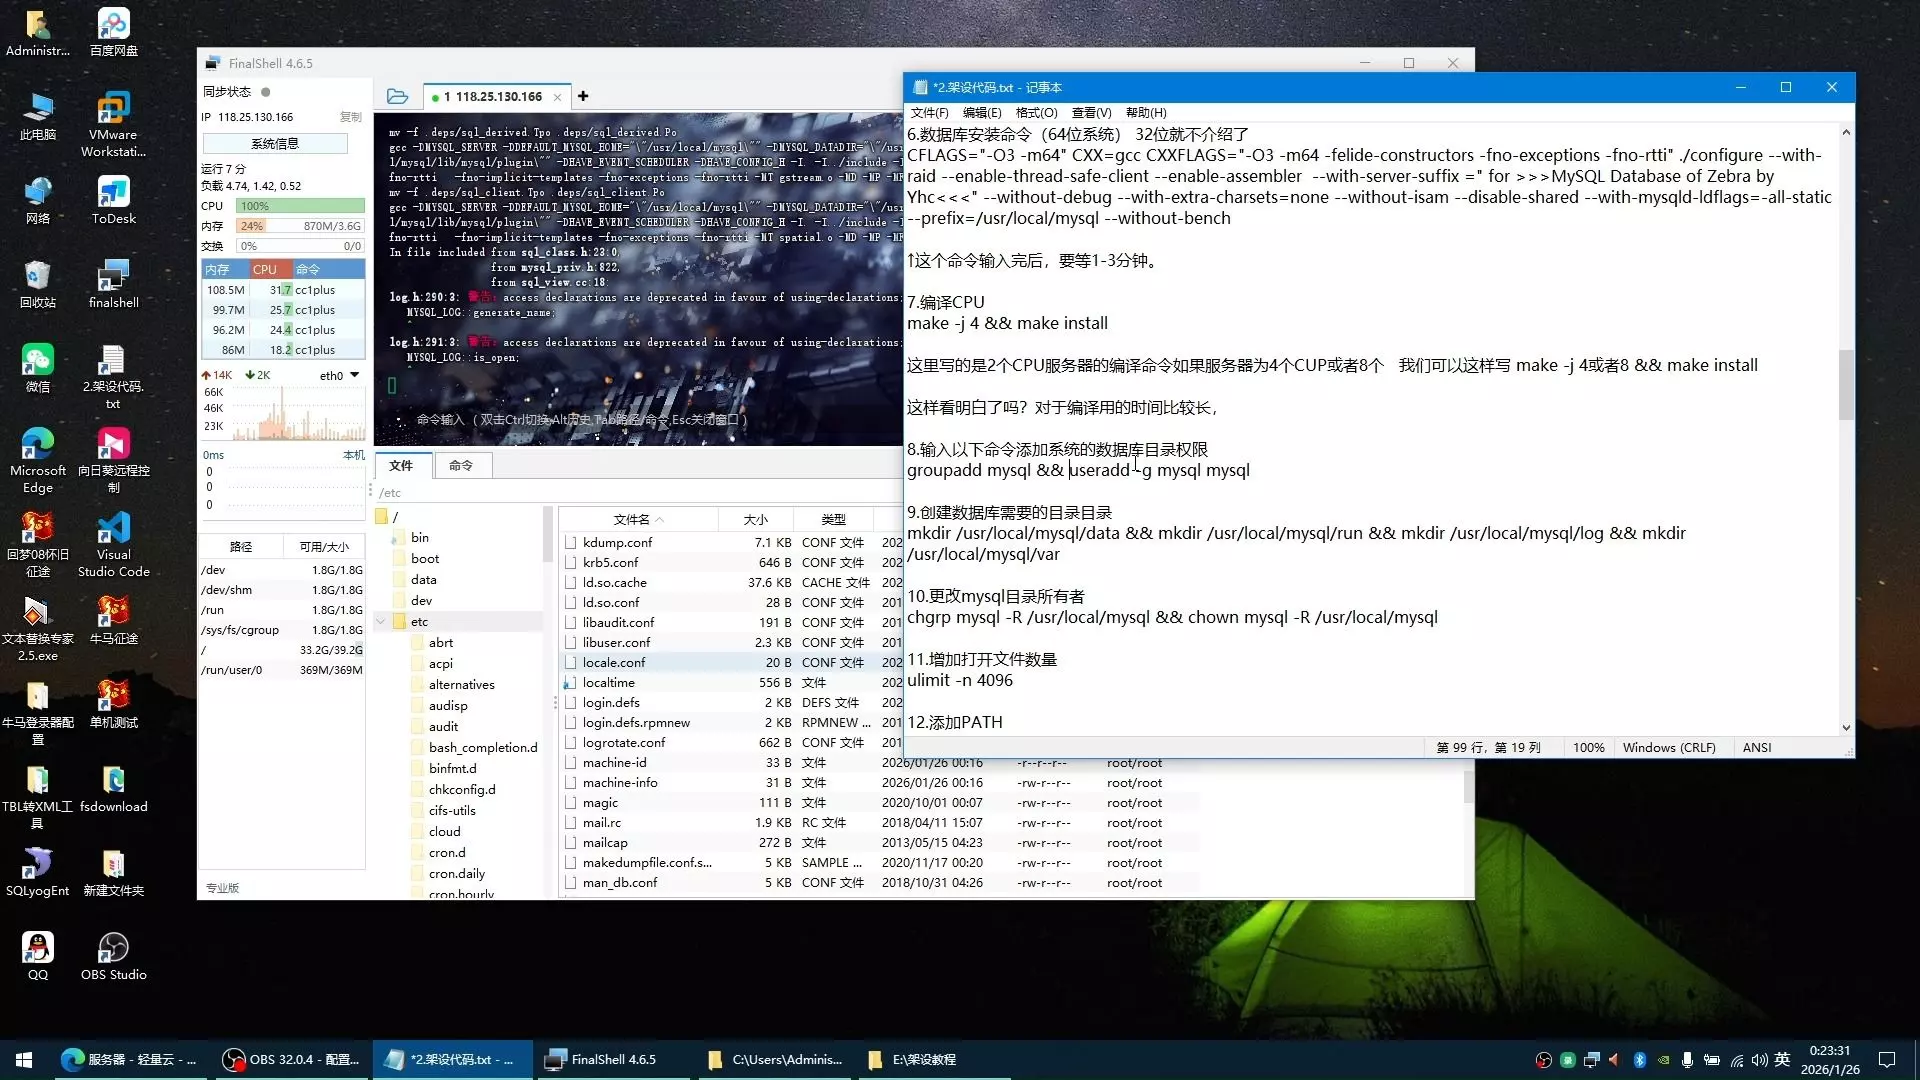The width and height of the screenshot is (1920, 1080).
Task: Click the microphone icon in the system tray
Action: (1687, 1060)
